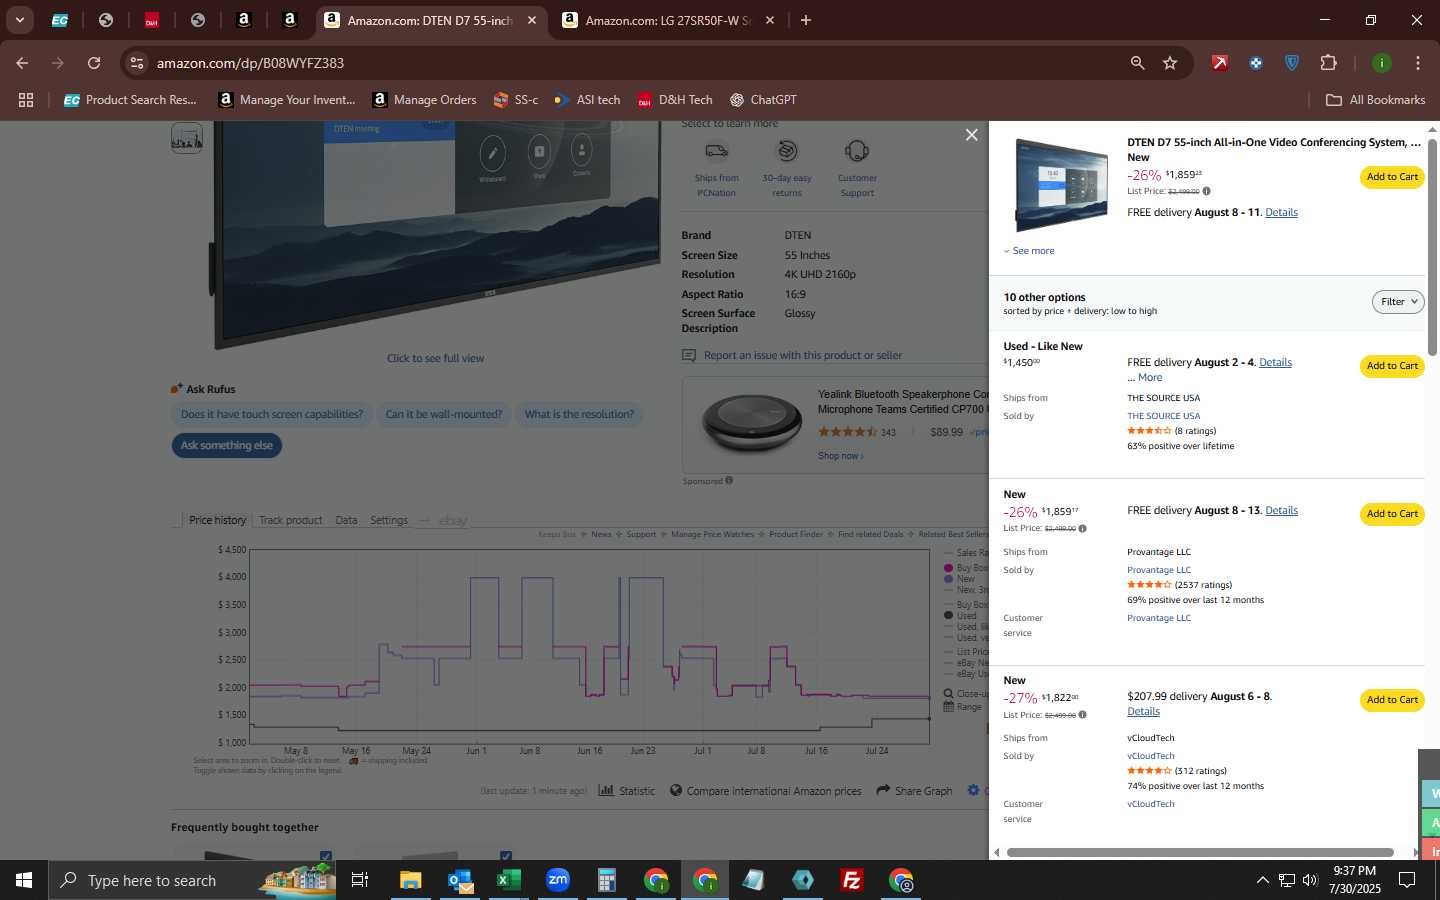
Task: Open Outlook from the taskbar
Action: pos(459,880)
